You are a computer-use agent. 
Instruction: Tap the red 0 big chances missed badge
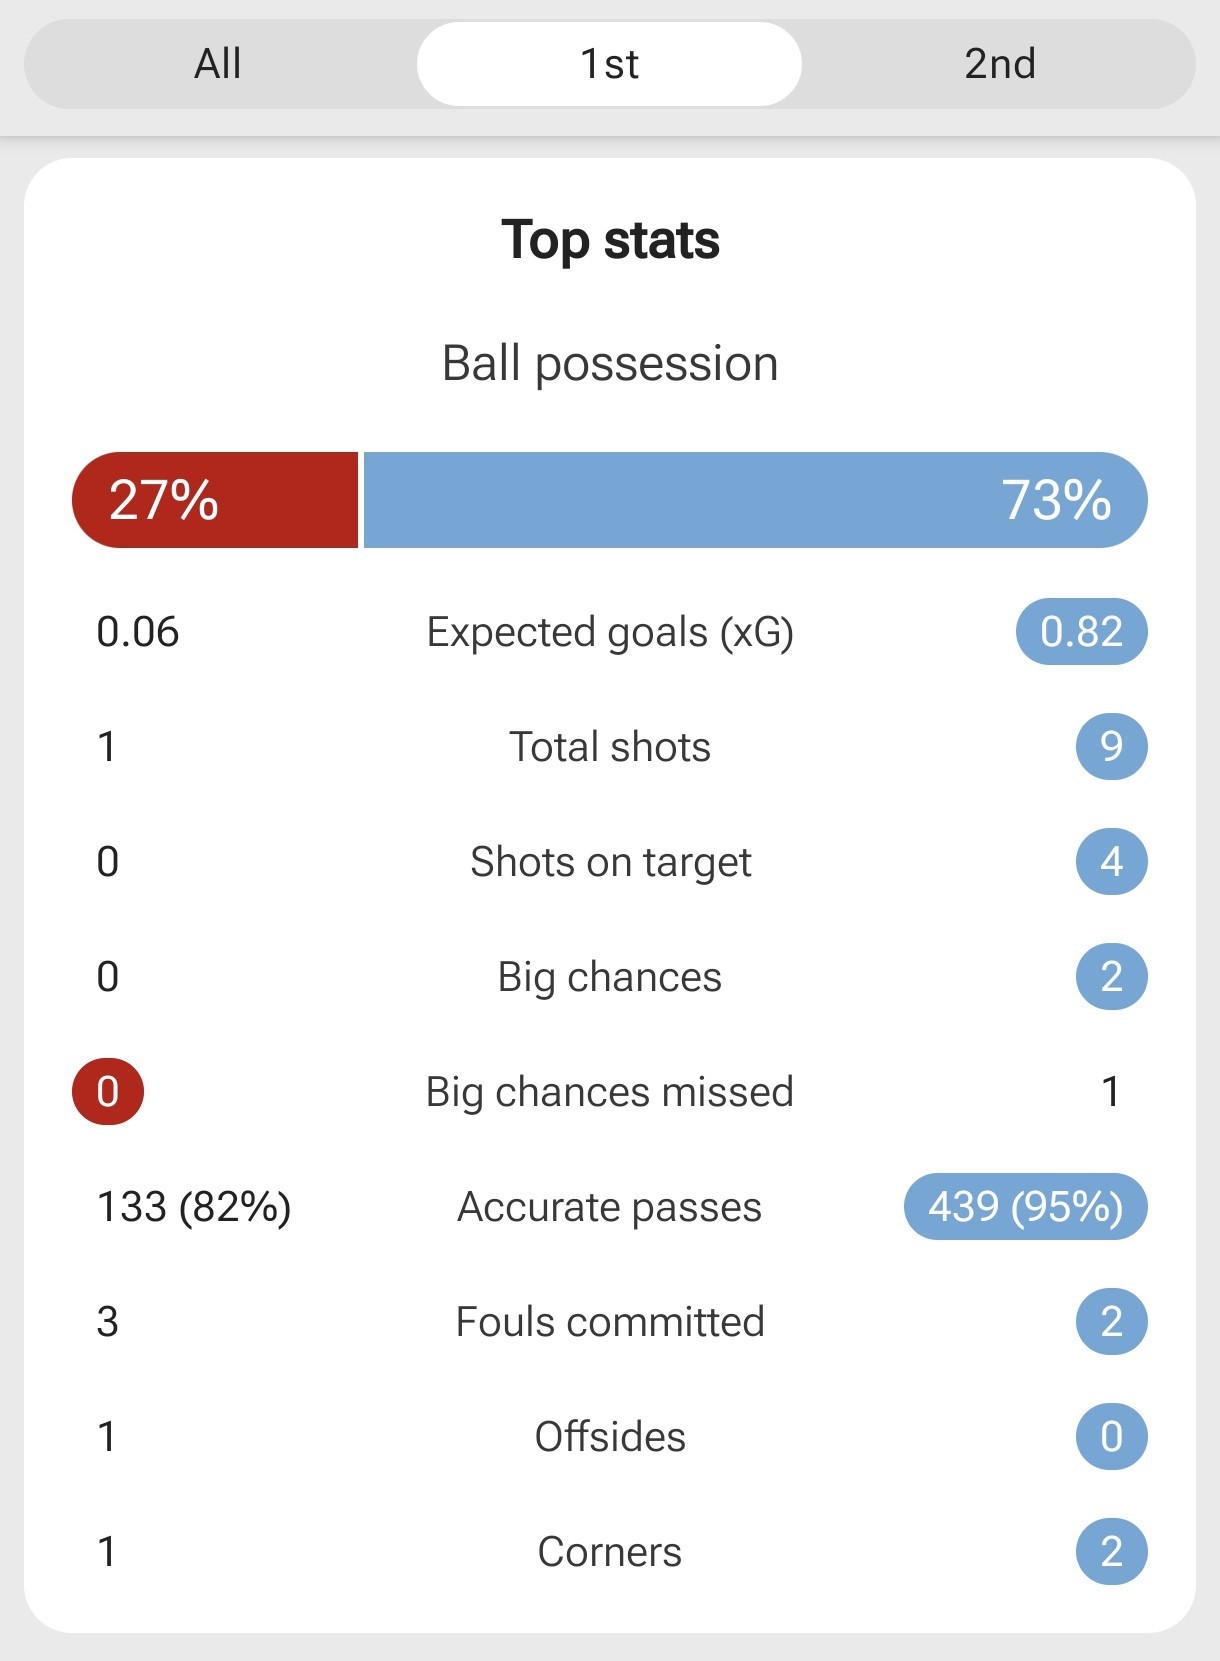click(x=108, y=1091)
